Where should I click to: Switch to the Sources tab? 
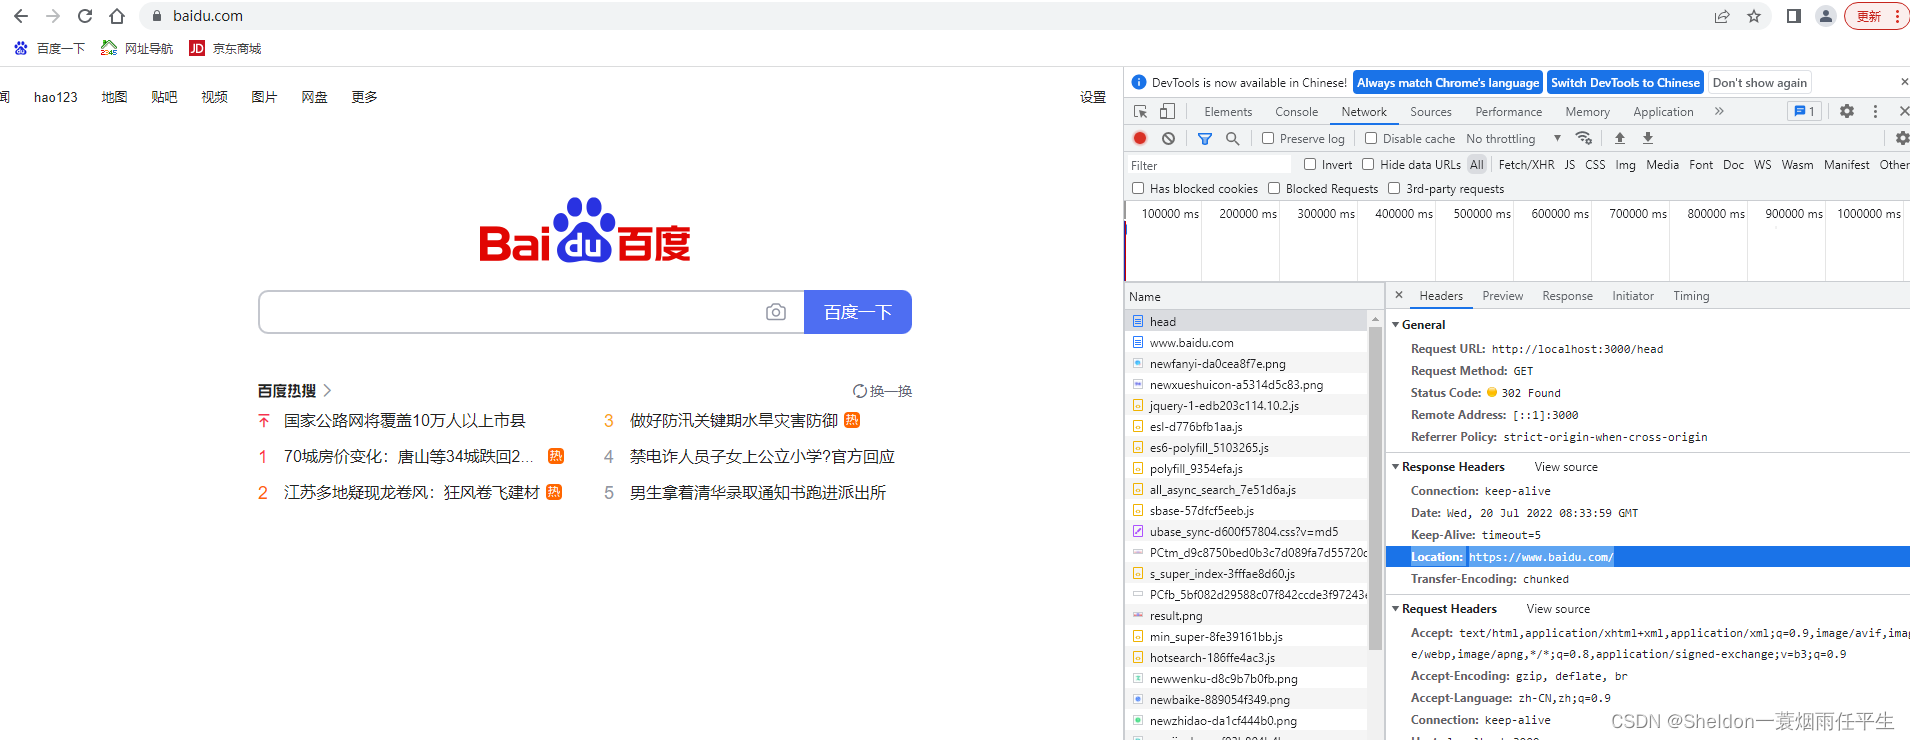(x=1431, y=112)
